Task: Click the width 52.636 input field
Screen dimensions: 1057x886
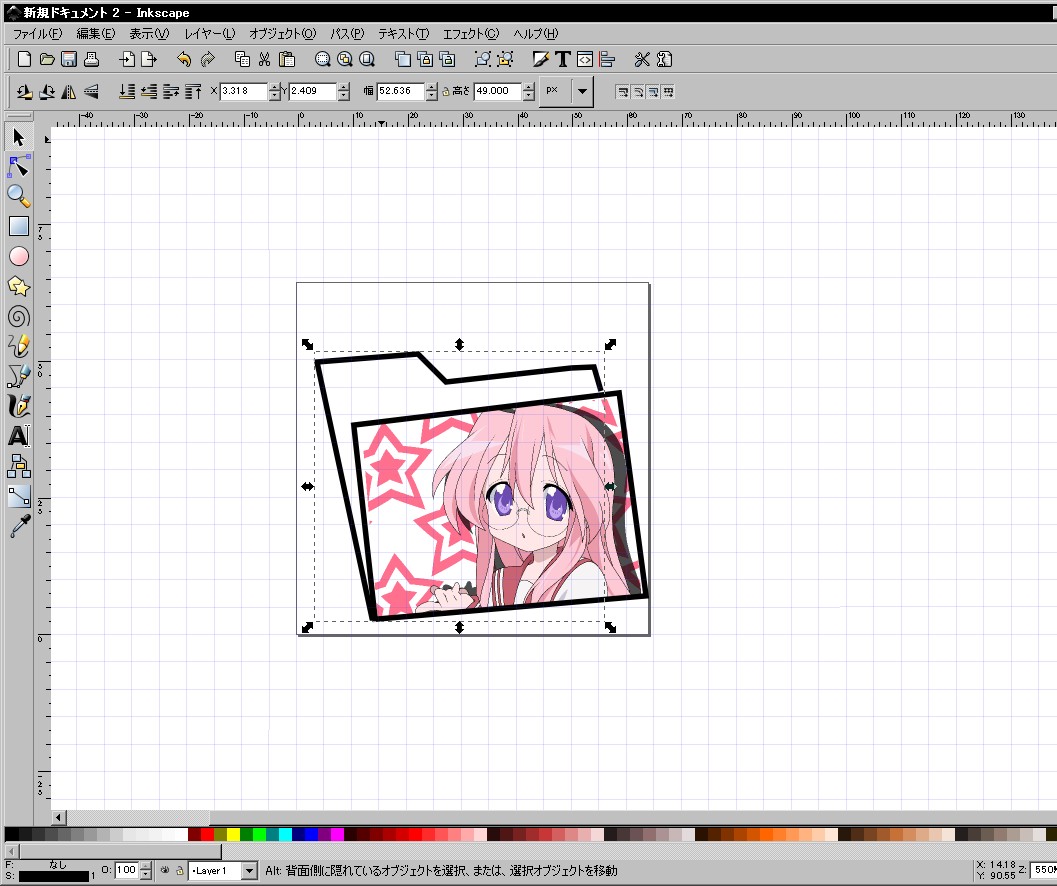Action: pyautogui.click(x=400, y=91)
